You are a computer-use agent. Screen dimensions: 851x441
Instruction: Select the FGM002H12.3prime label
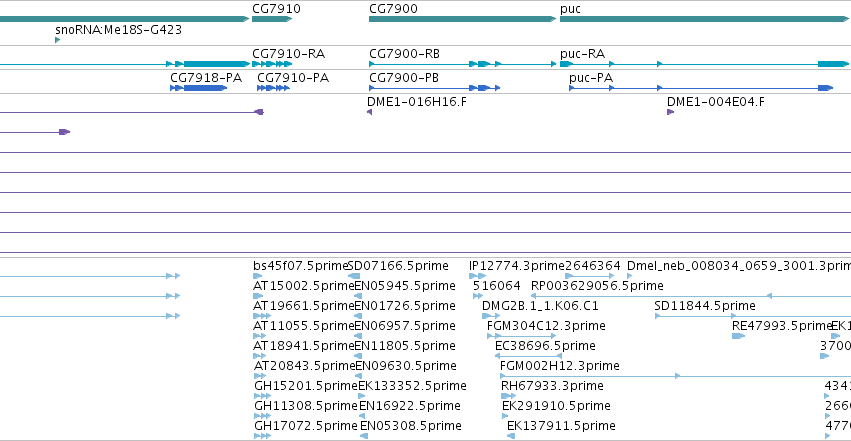[560, 366]
